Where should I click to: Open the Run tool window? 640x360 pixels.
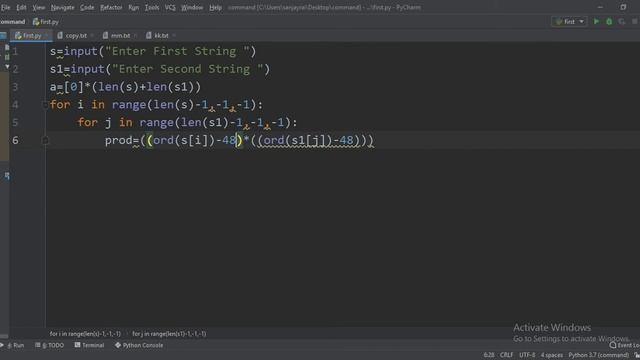[13, 345]
